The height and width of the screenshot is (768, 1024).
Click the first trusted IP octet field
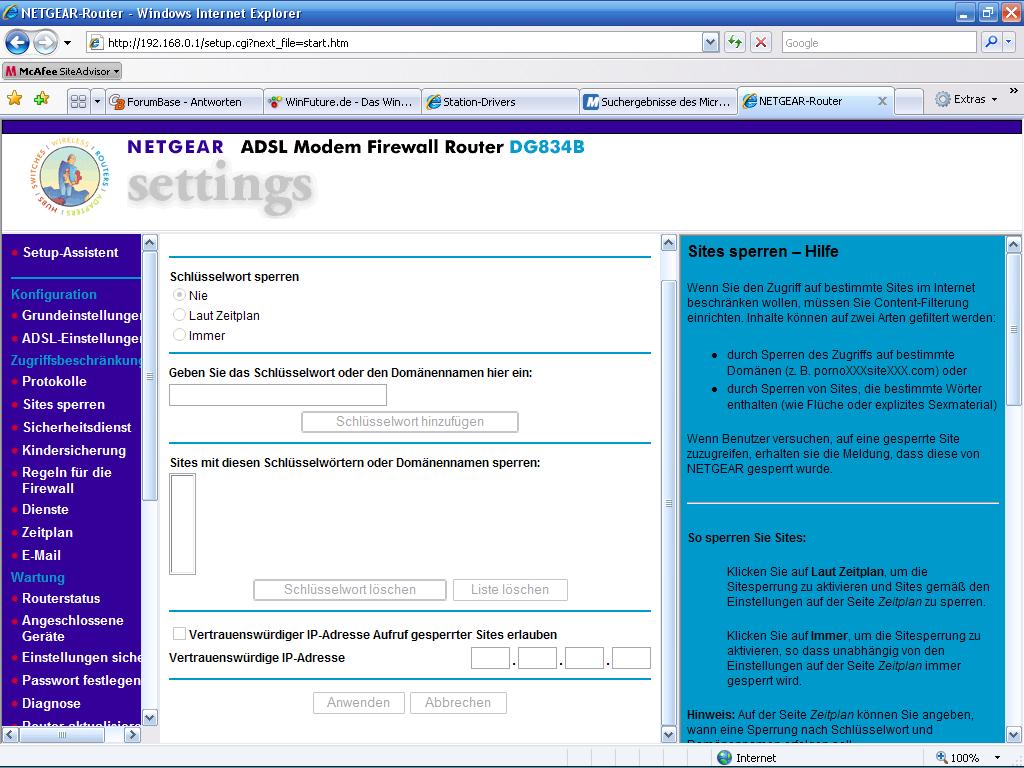490,658
